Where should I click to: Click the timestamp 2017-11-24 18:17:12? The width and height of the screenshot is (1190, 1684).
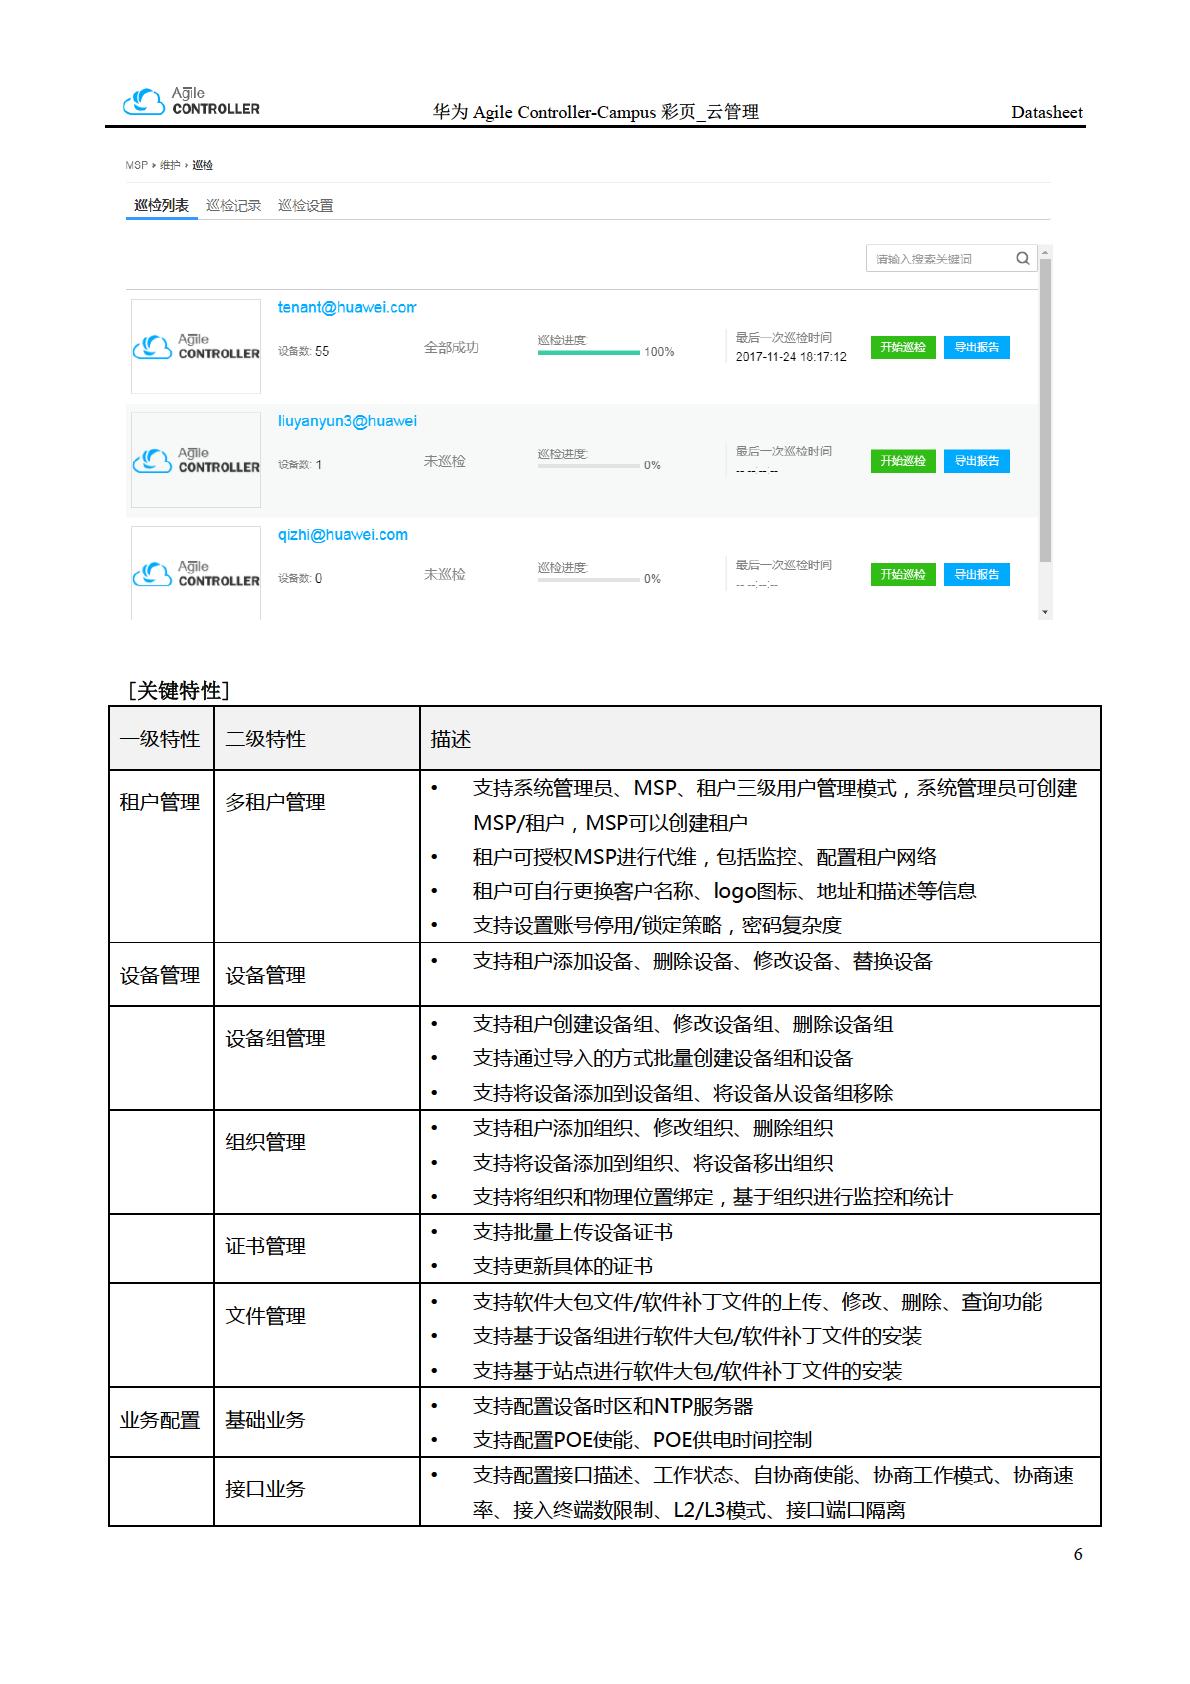tap(791, 357)
